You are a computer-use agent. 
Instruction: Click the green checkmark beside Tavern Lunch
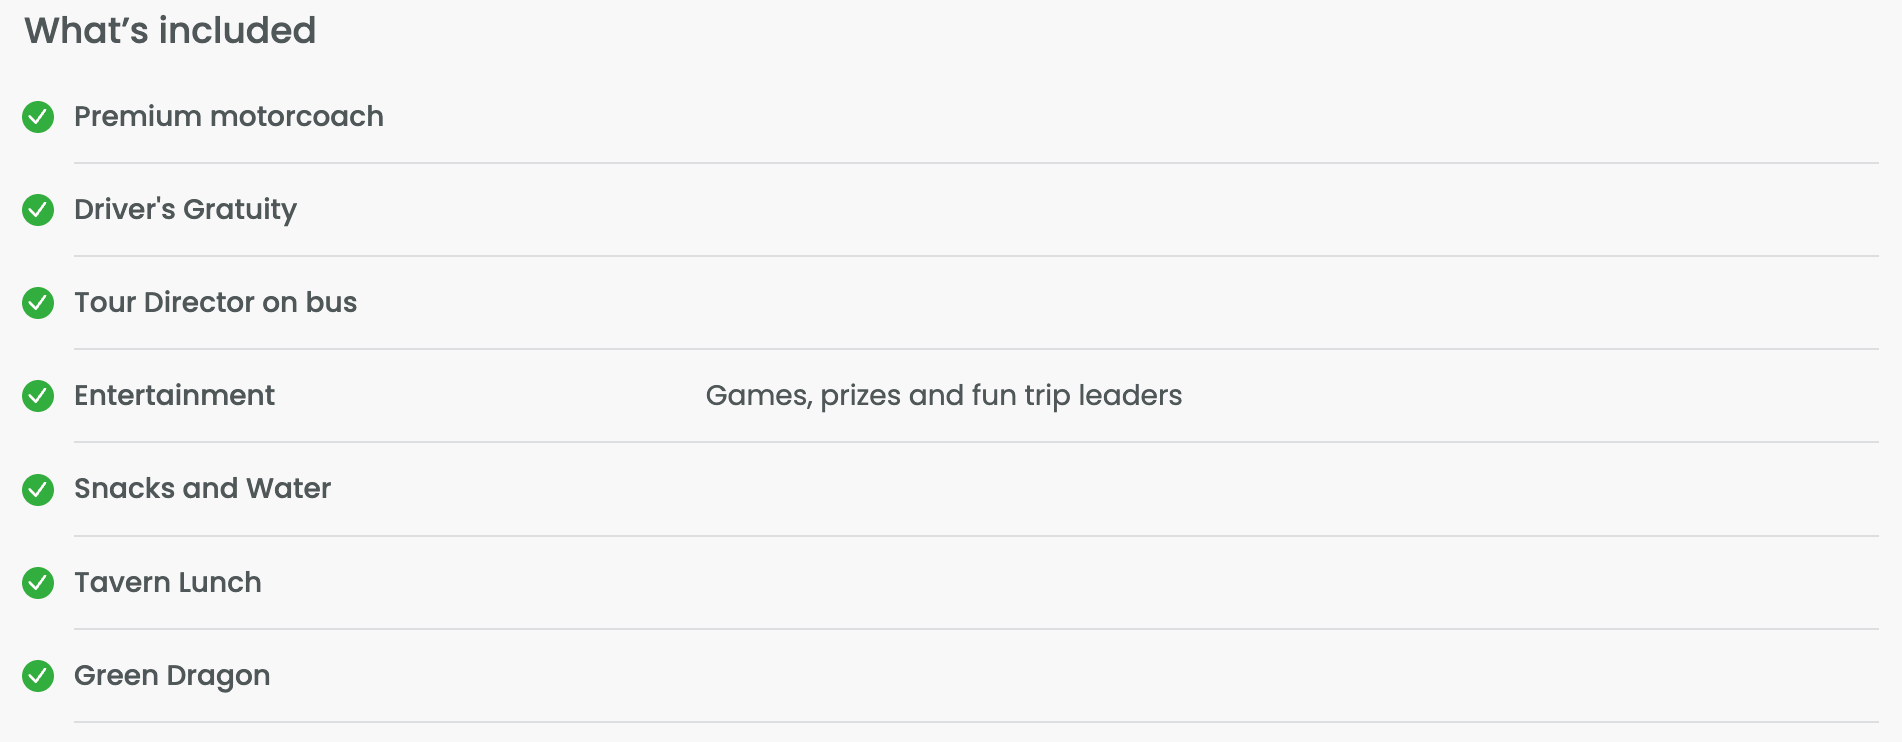click(38, 583)
